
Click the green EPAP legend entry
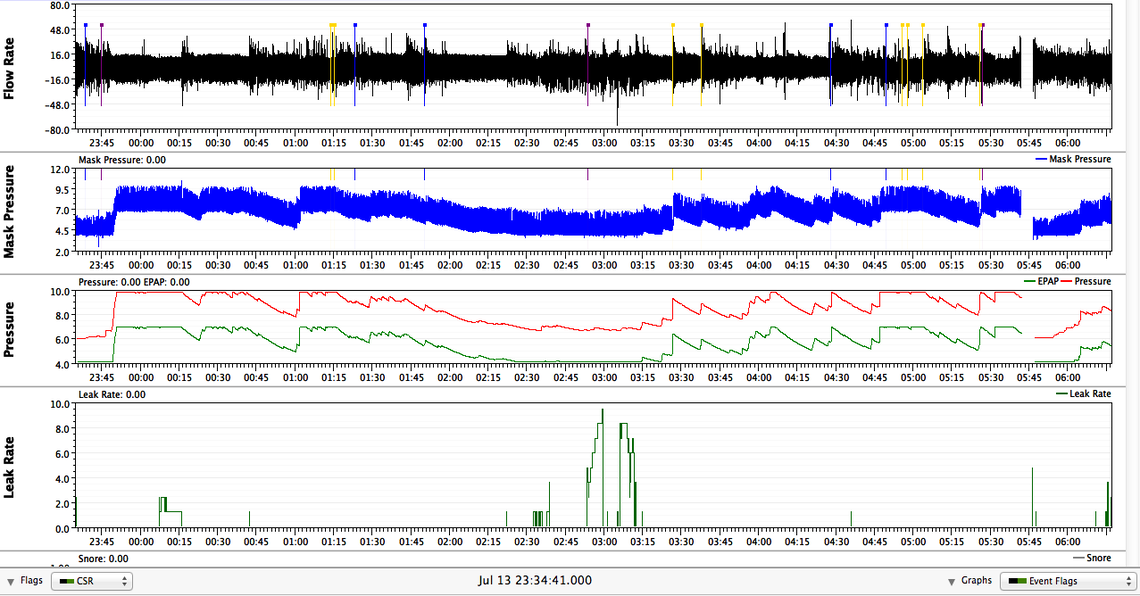click(1040, 281)
